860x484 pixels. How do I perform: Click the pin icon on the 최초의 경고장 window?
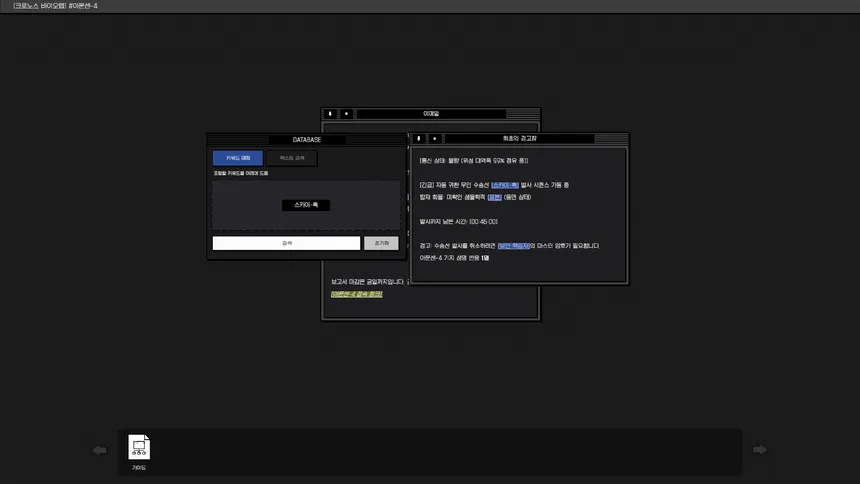tap(418, 138)
